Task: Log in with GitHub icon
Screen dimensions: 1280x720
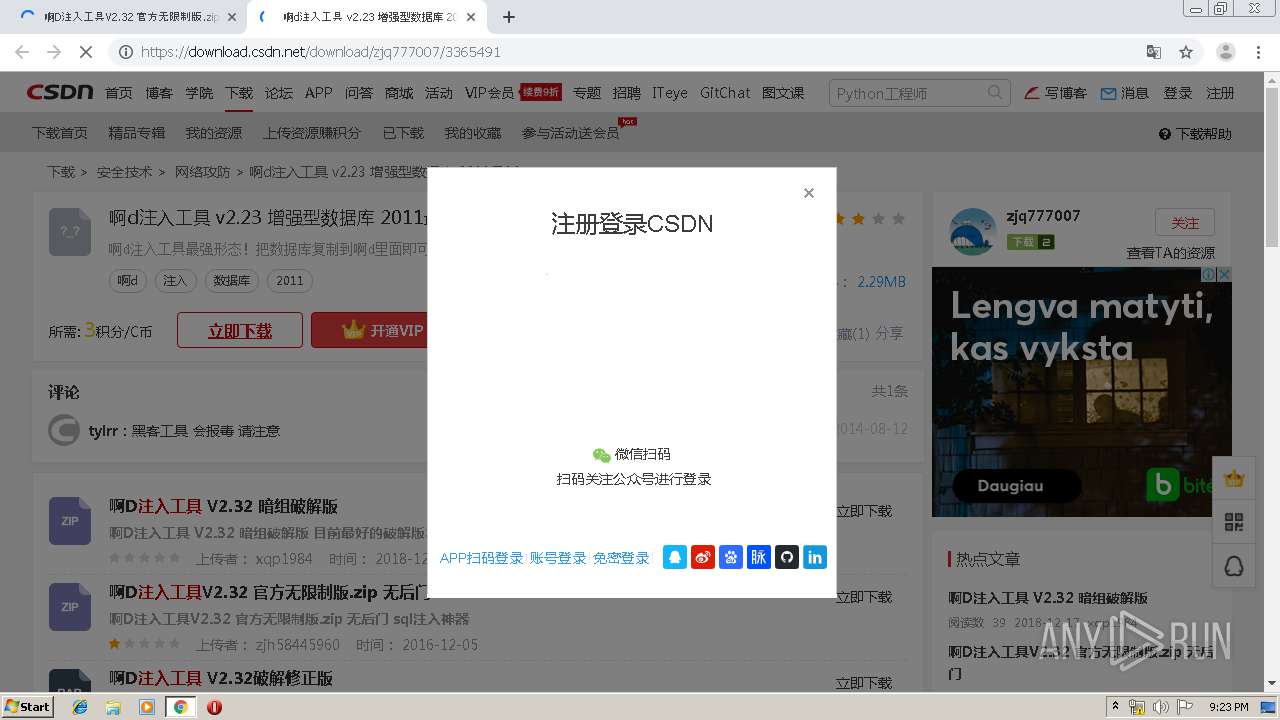Action: point(787,557)
